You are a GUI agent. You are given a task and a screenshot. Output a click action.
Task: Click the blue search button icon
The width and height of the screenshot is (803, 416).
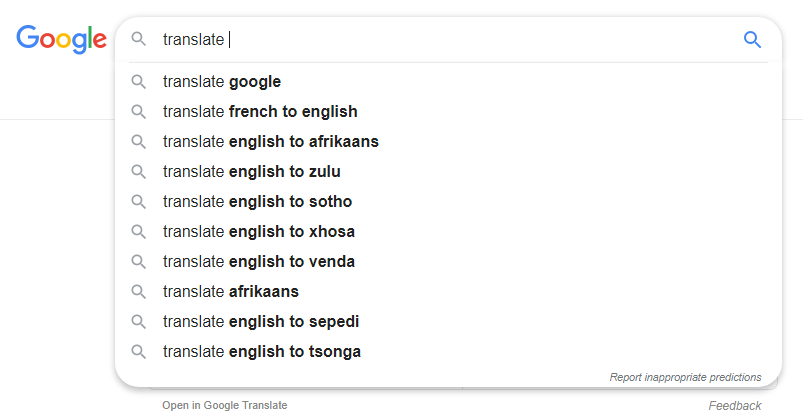click(752, 40)
